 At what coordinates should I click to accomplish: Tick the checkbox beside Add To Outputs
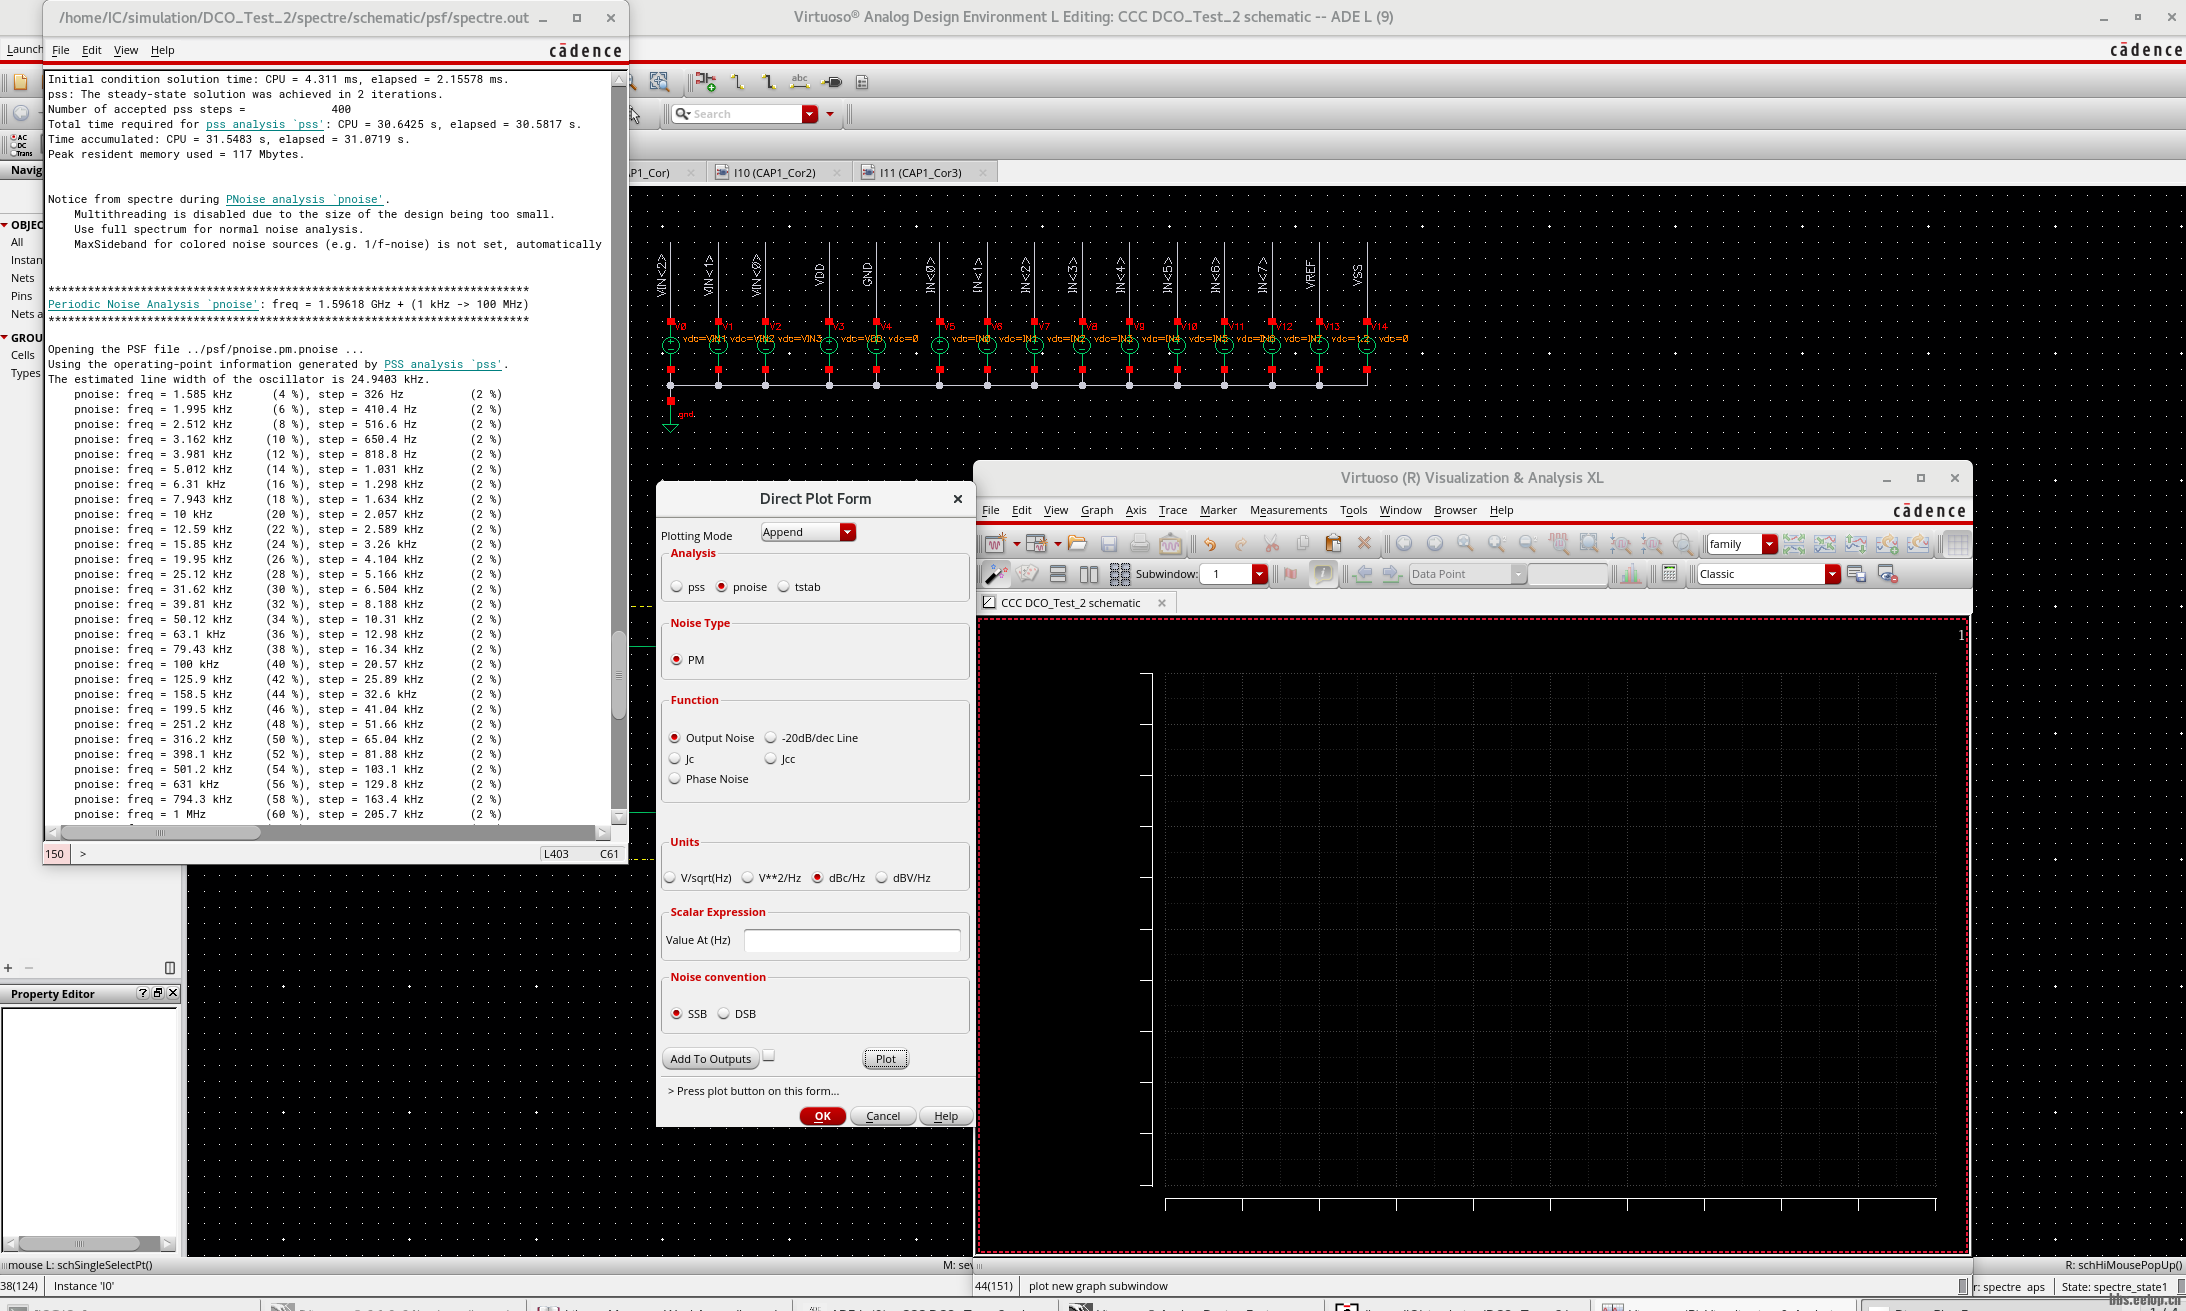coord(769,1056)
